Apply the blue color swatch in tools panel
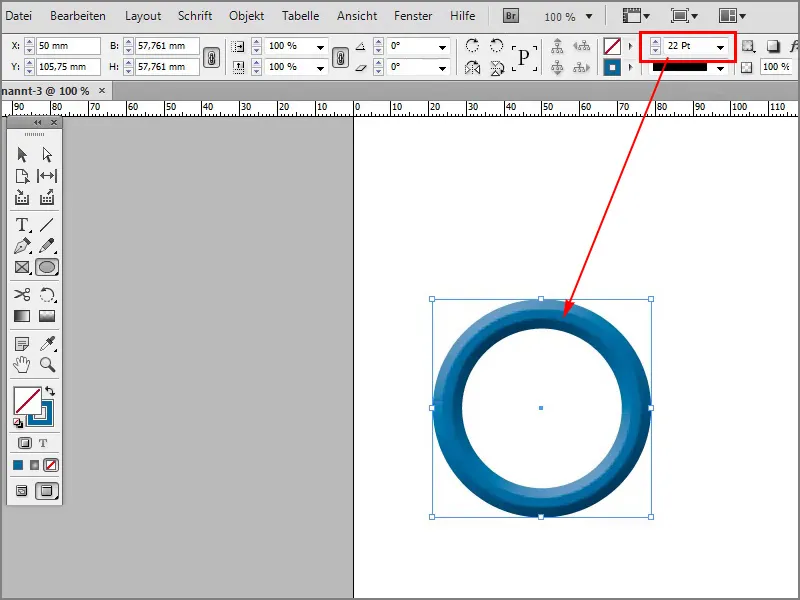Viewport: 800px width, 600px height. (18, 465)
